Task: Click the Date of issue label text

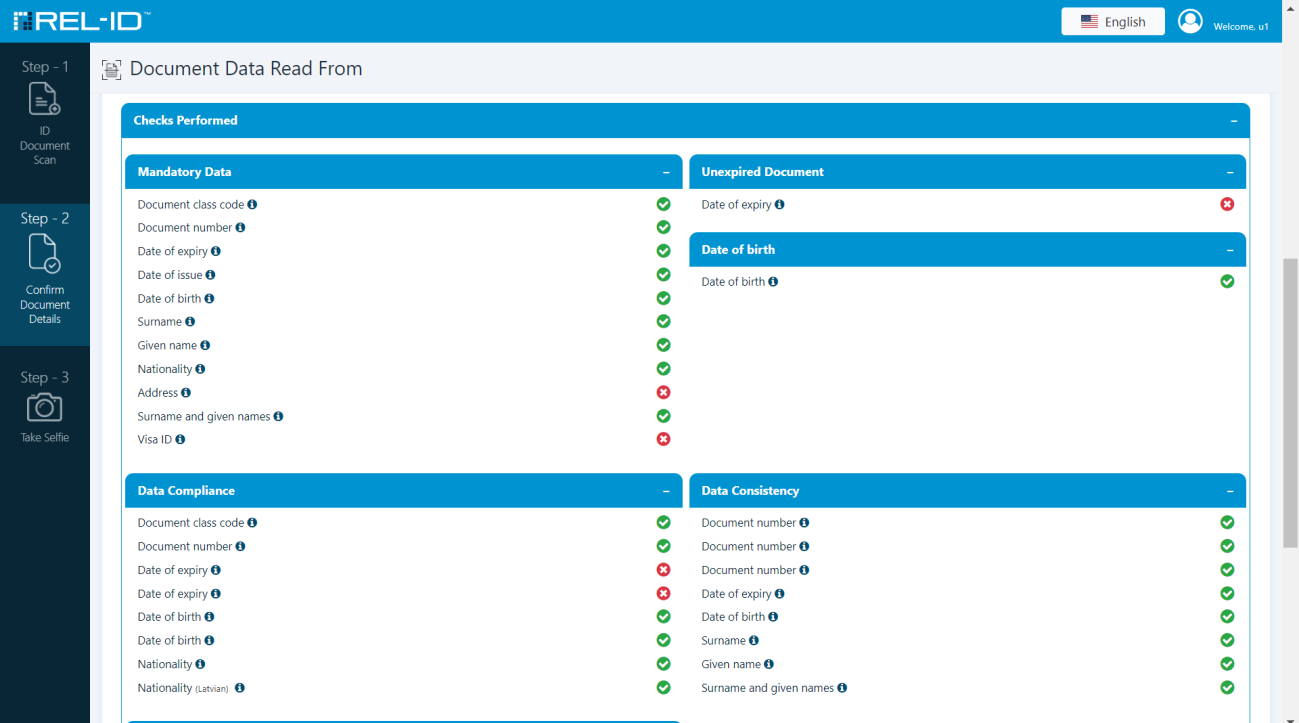Action: (170, 275)
